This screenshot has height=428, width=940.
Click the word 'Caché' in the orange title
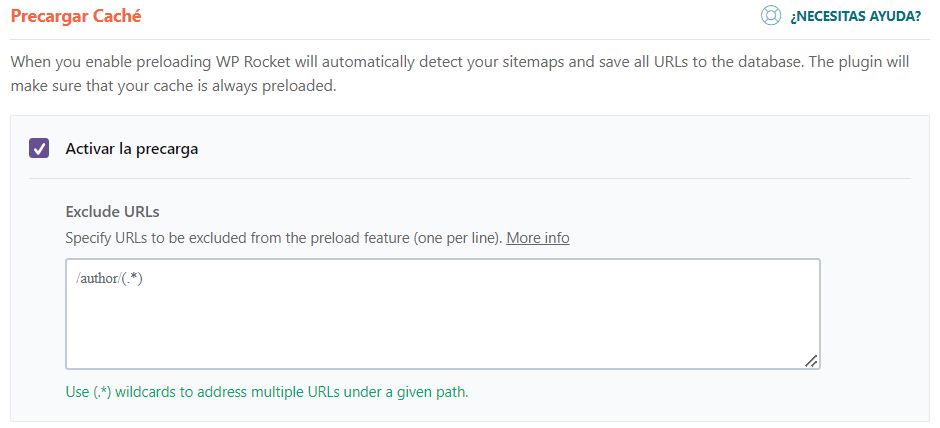coord(117,16)
